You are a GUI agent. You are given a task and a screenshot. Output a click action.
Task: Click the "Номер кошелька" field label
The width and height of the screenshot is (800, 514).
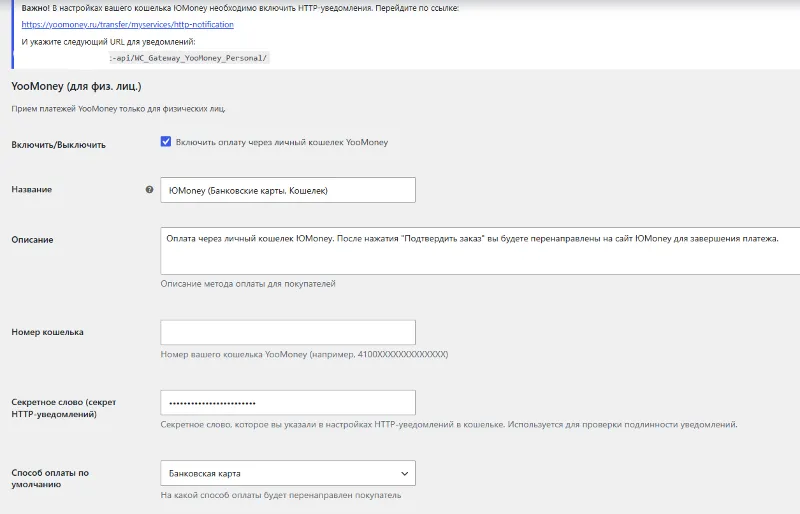pyautogui.click(x=47, y=332)
